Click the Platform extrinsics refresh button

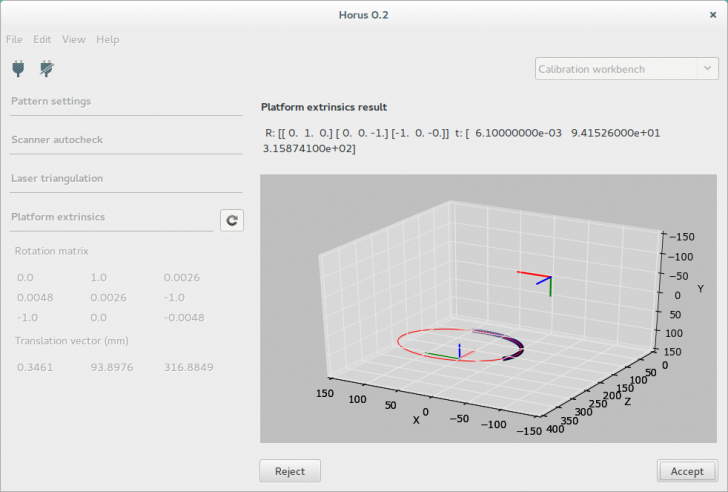pos(232,220)
